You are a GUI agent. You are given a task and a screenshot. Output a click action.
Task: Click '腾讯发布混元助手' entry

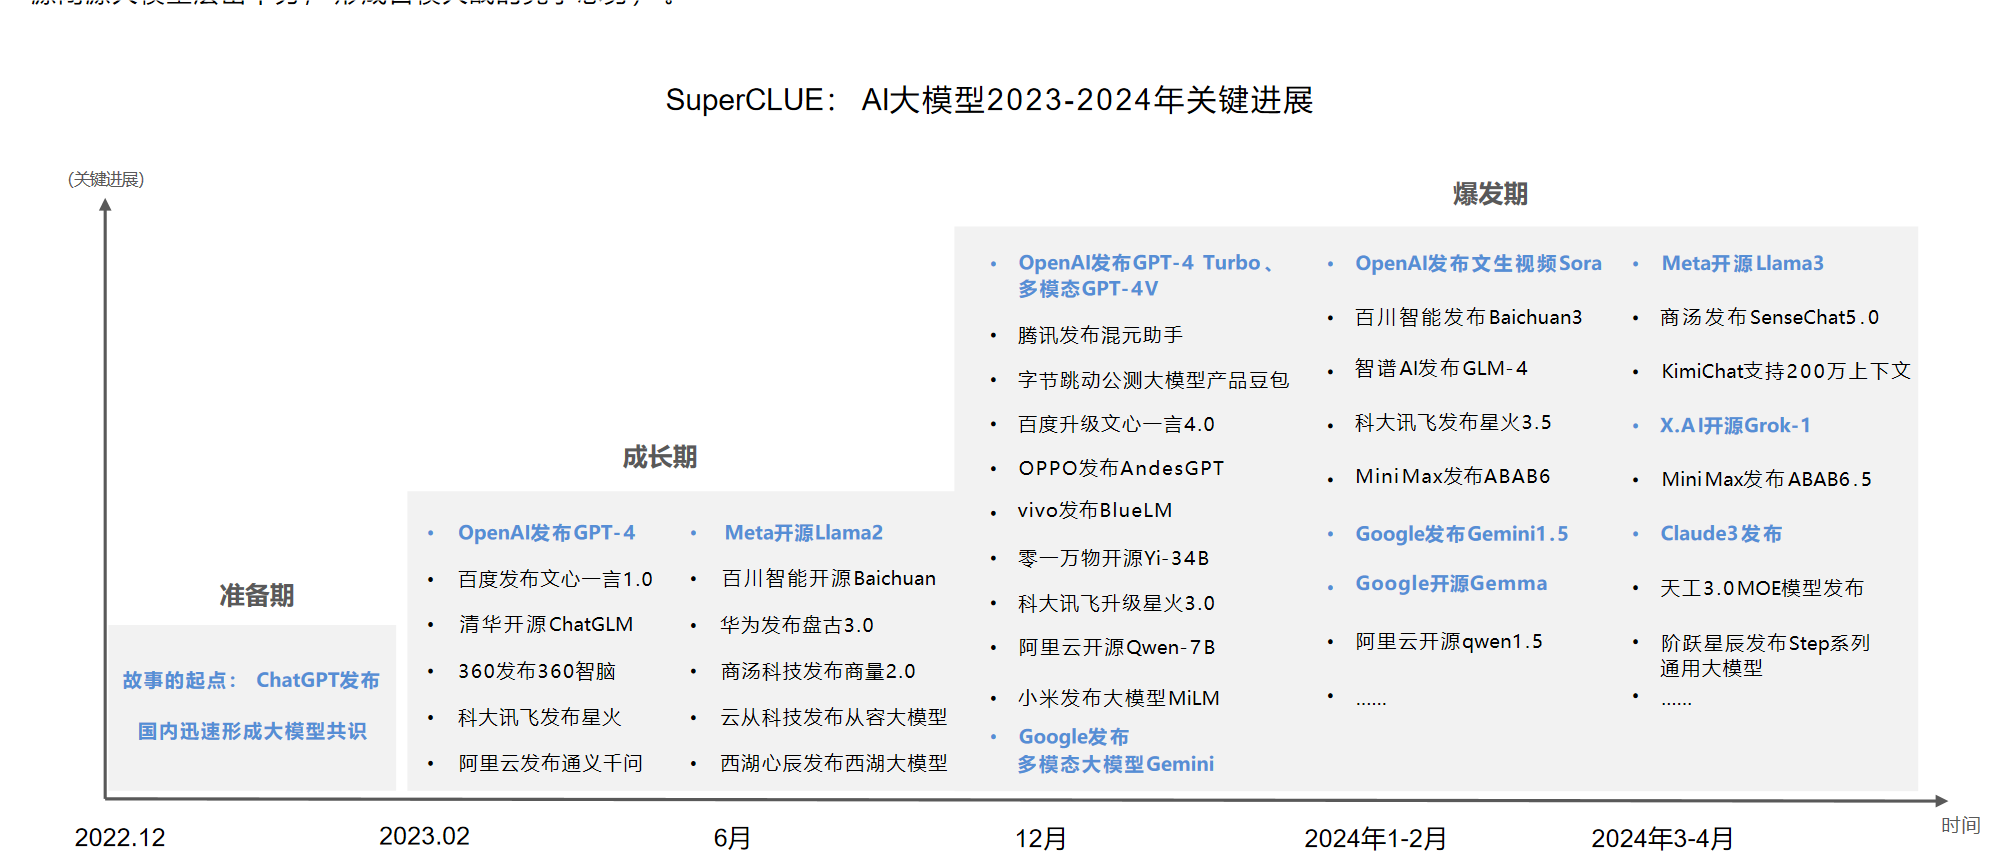tap(1100, 335)
